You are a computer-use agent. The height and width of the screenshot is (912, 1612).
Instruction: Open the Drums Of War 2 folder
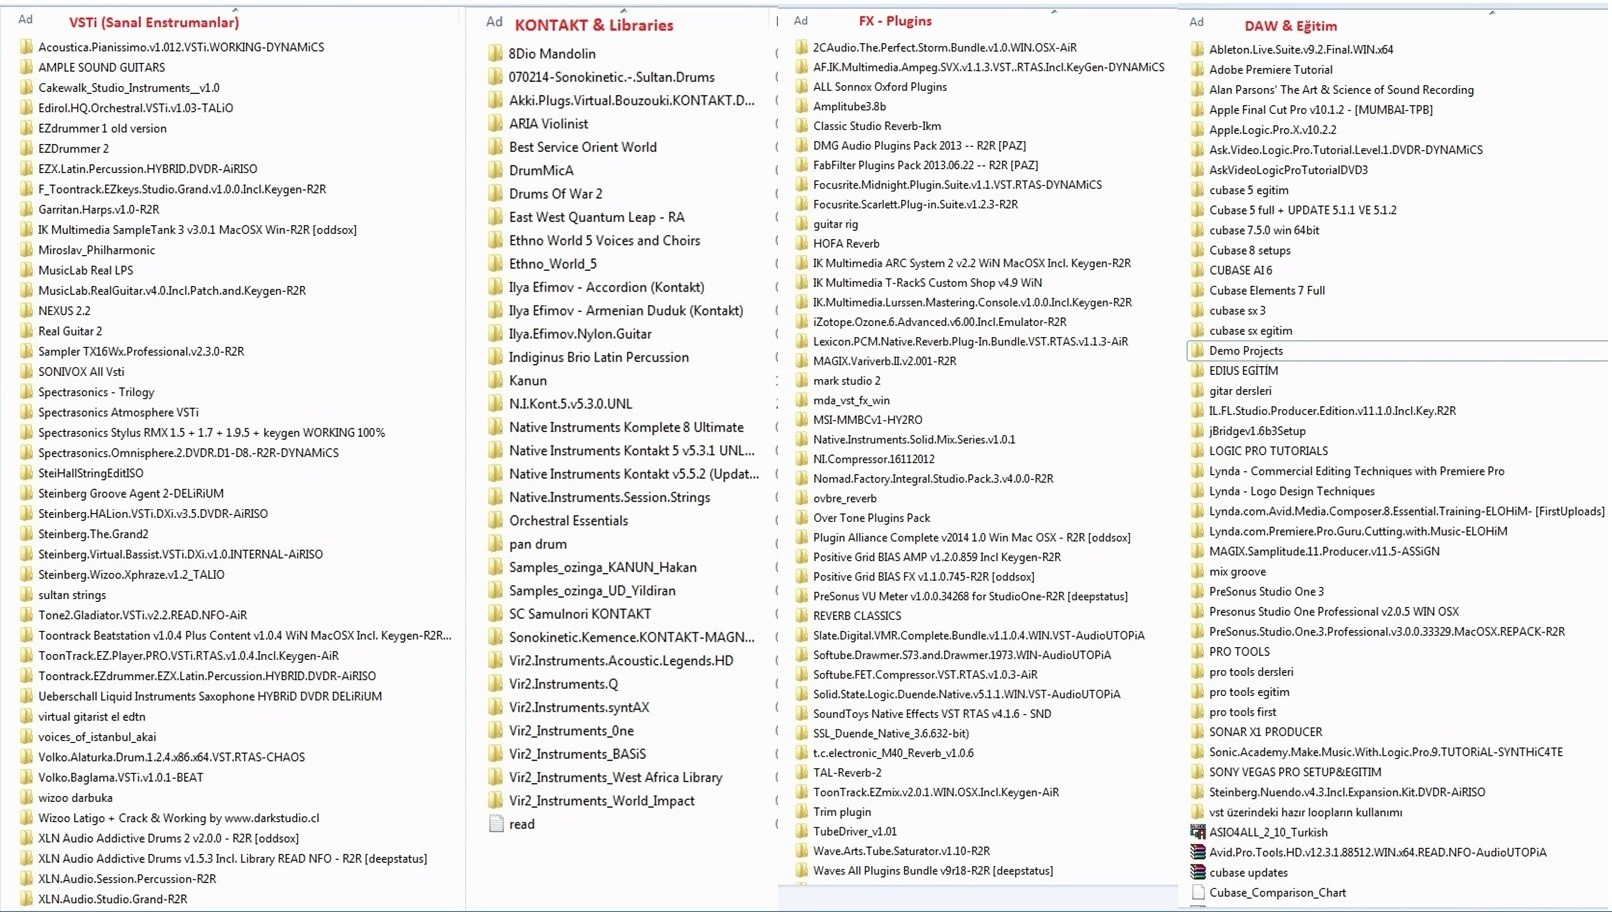555,194
